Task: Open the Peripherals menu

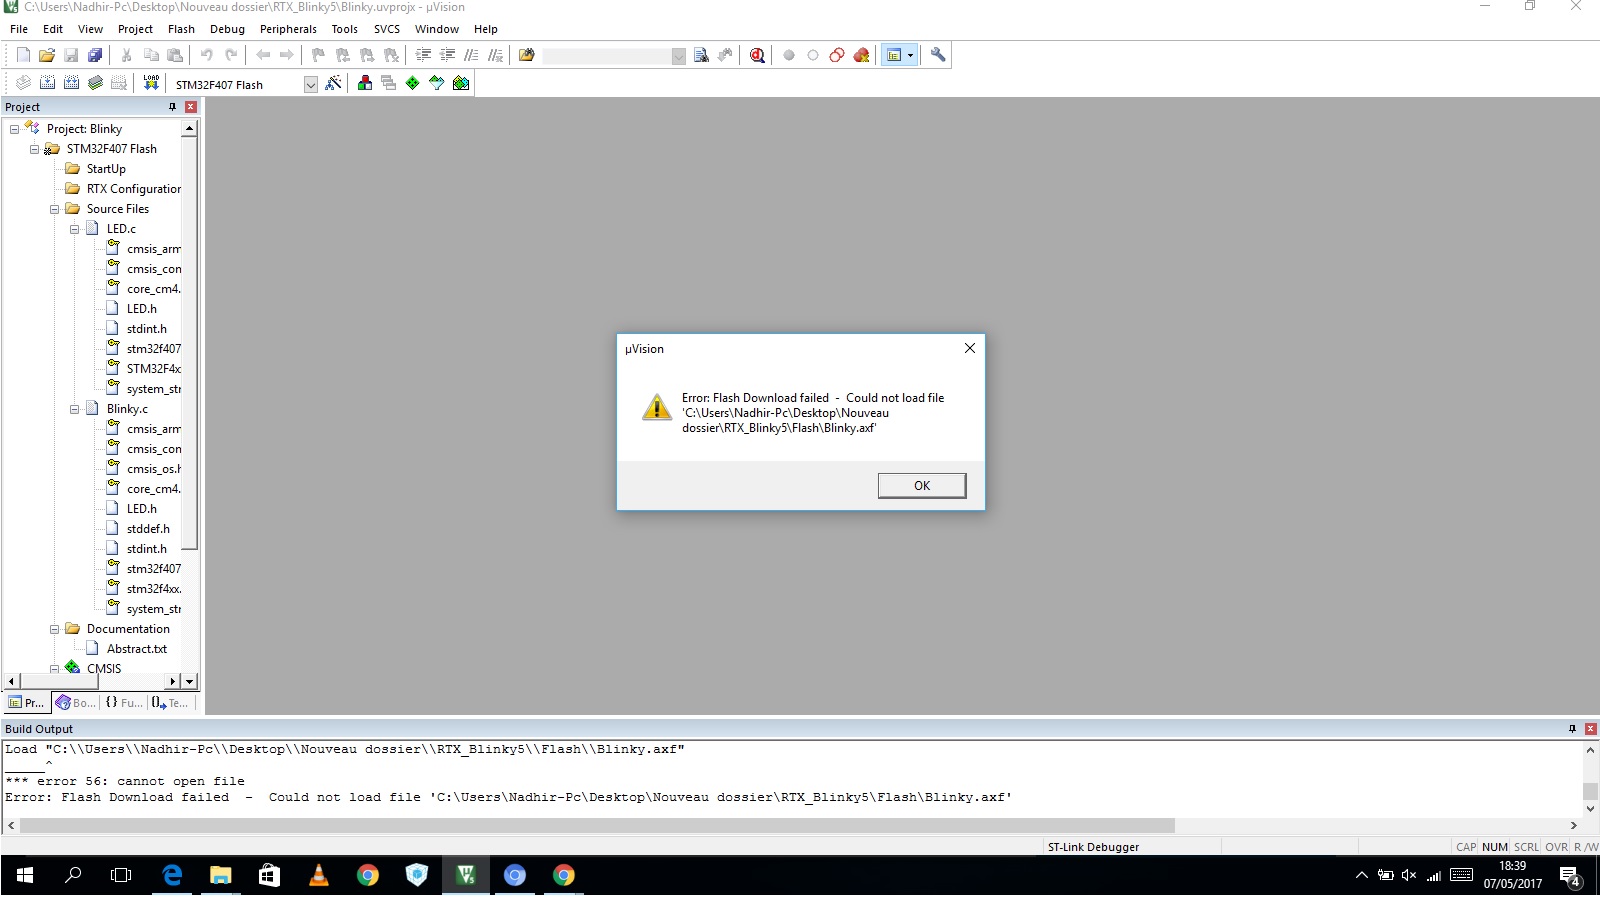Action: 288,29
